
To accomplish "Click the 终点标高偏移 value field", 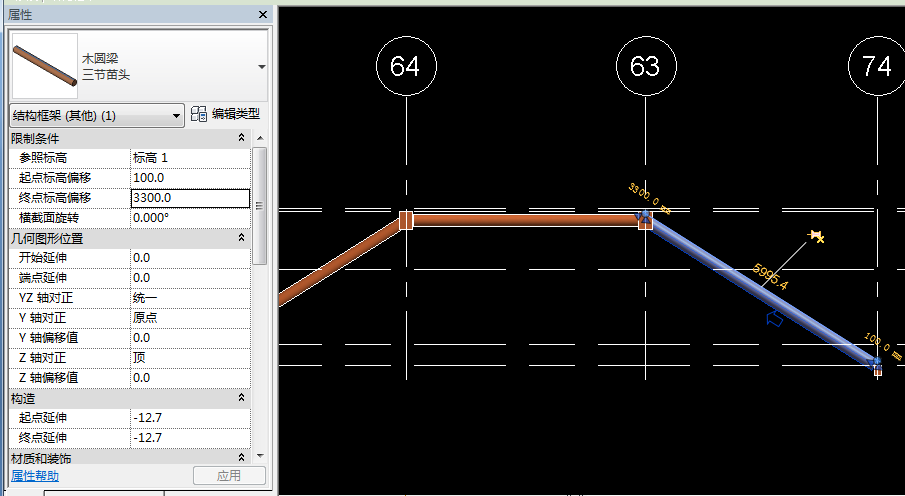I will 188,198.
